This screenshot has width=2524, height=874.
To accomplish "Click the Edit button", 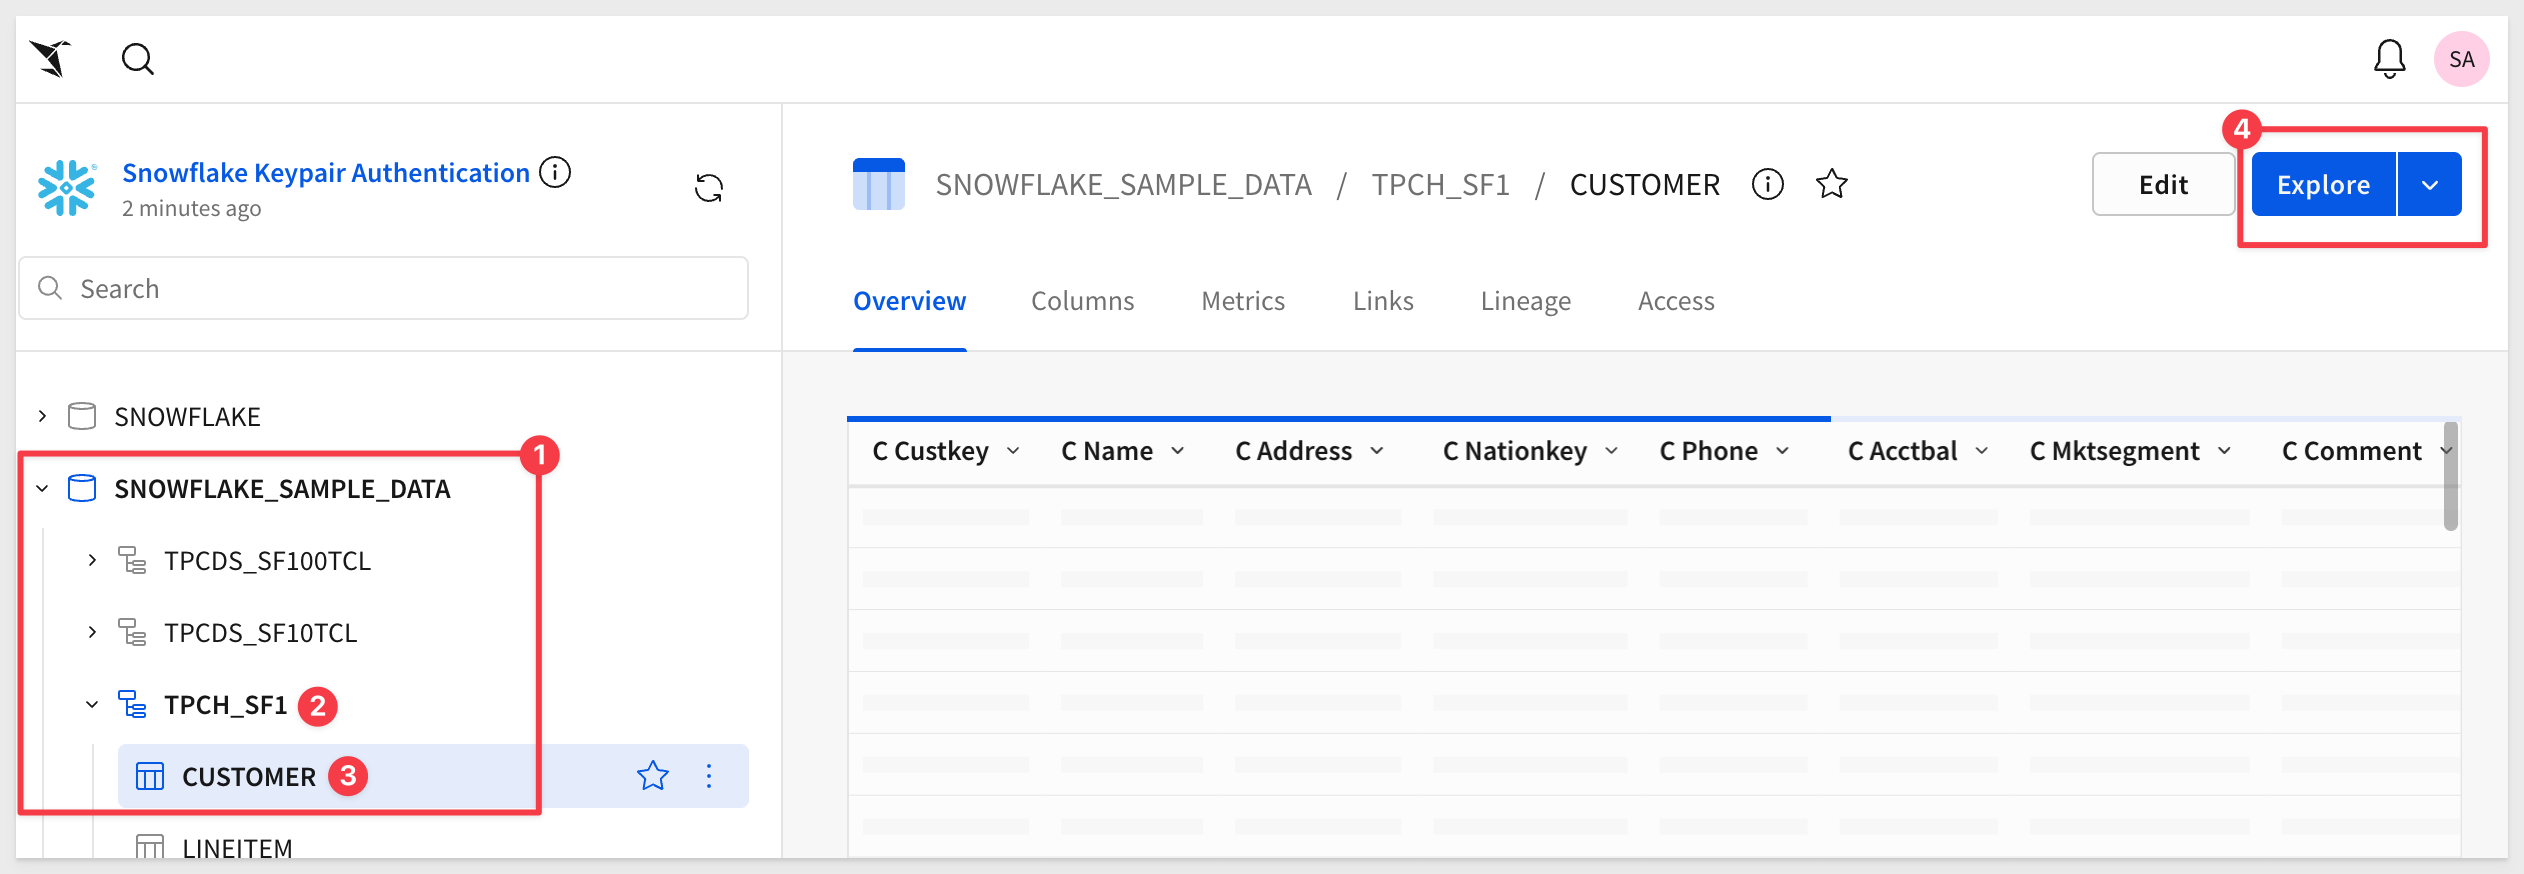I will coord(2163,184).
